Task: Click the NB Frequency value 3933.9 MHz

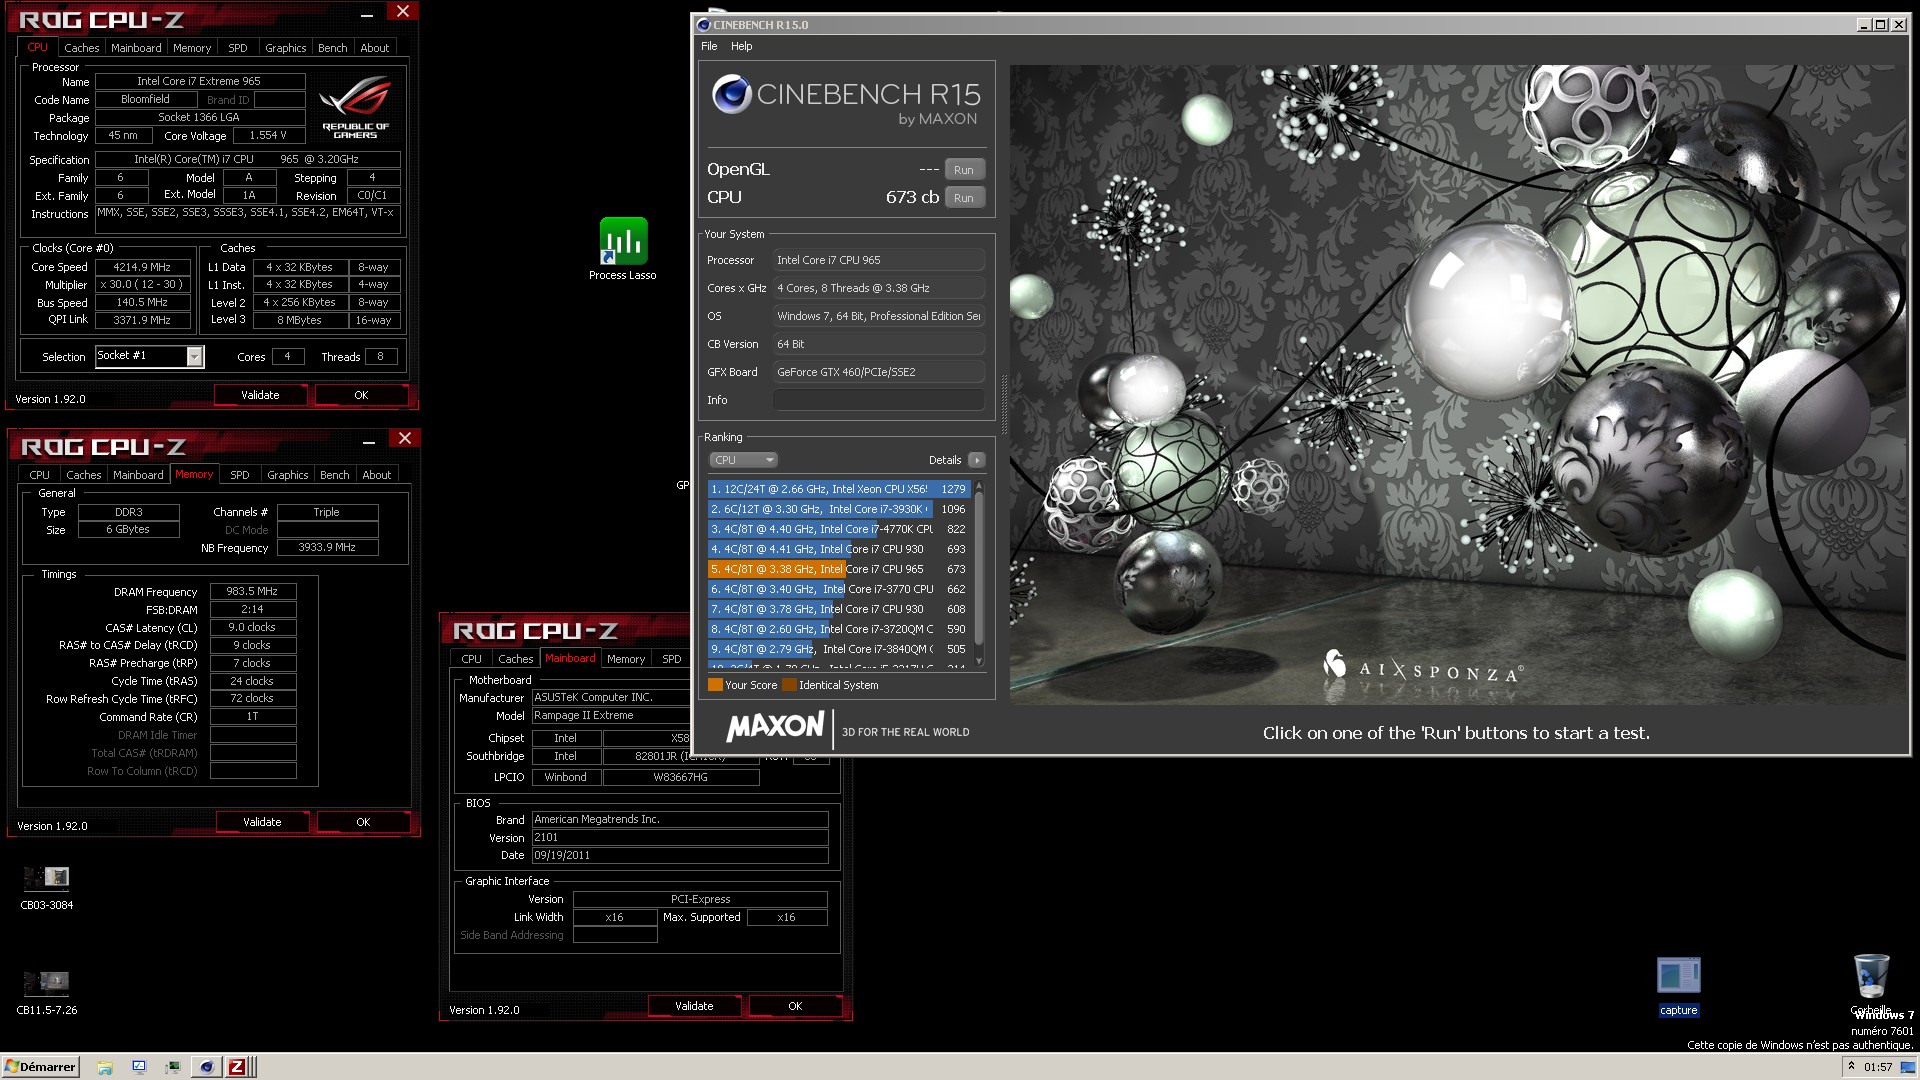Action: coord(327,547)
